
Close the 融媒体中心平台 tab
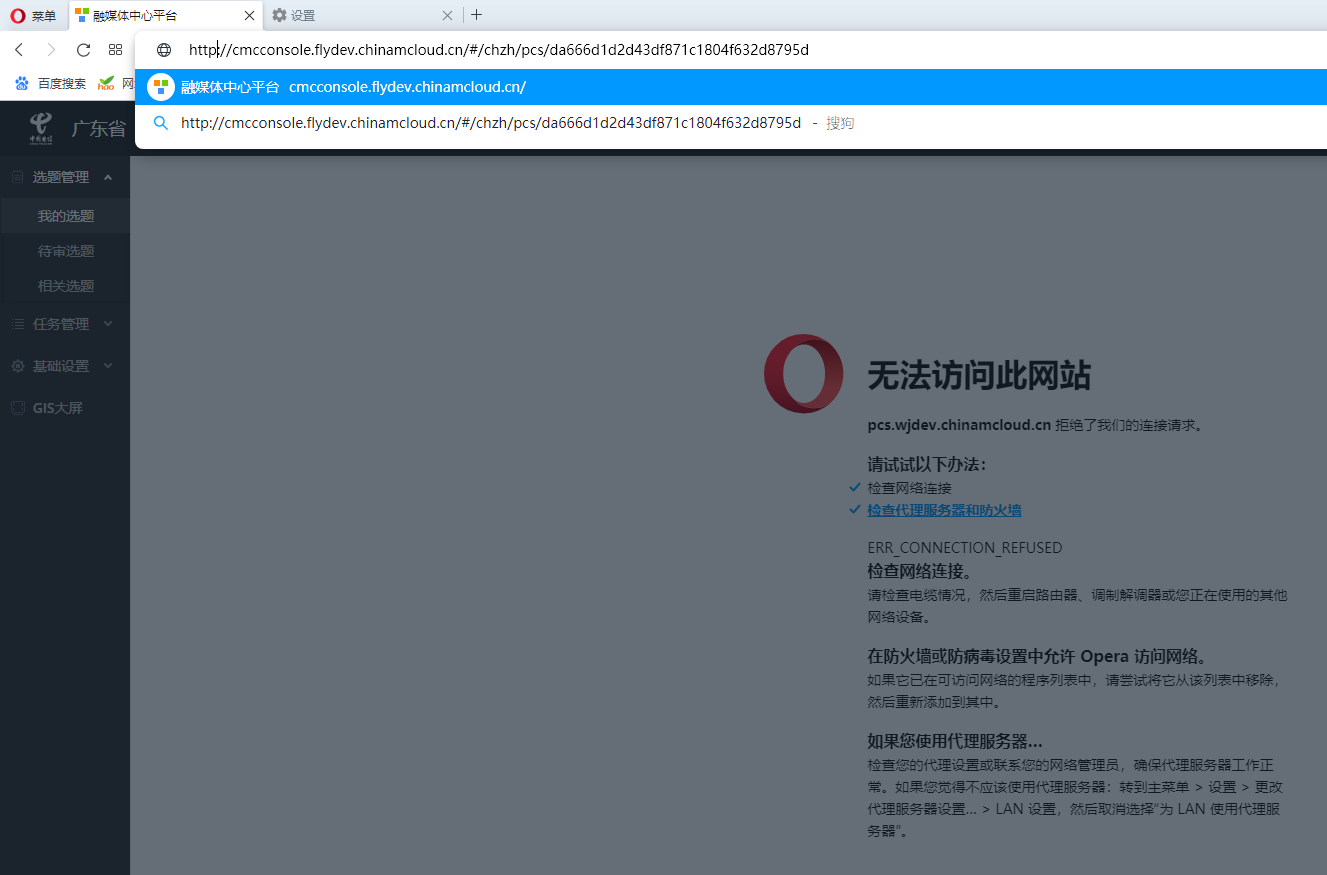point(249,15)
